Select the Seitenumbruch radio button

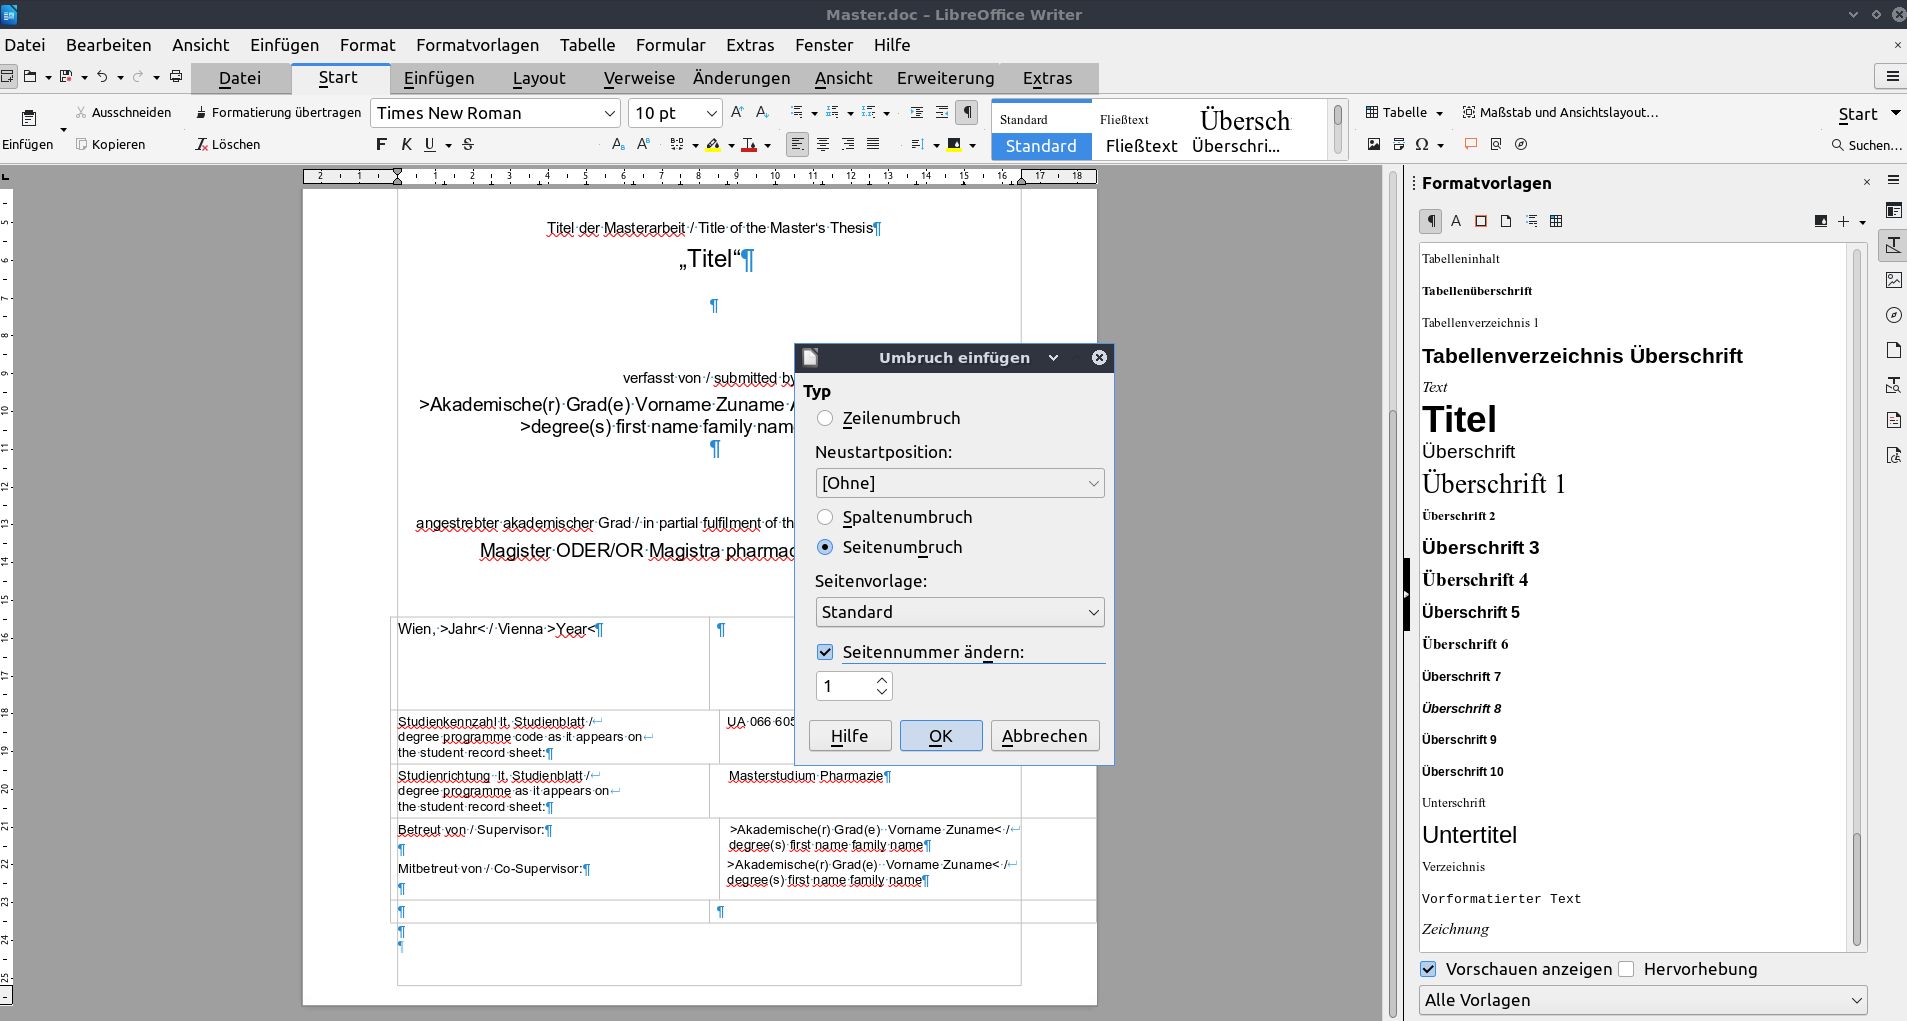[825, 547]
